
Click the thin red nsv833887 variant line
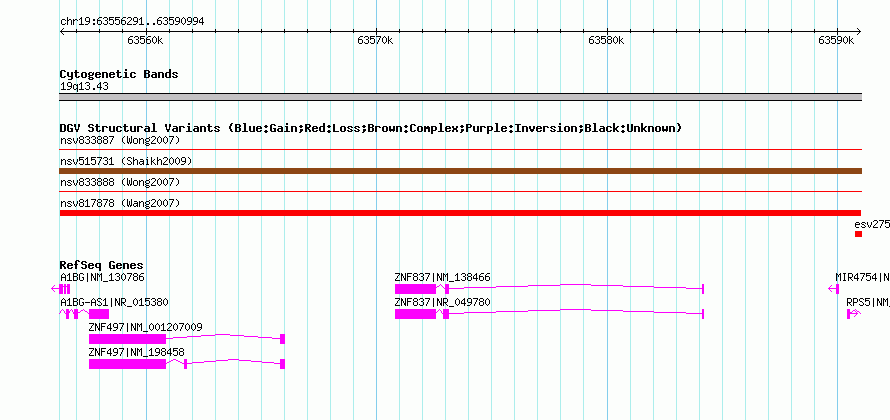pos(460,150)
